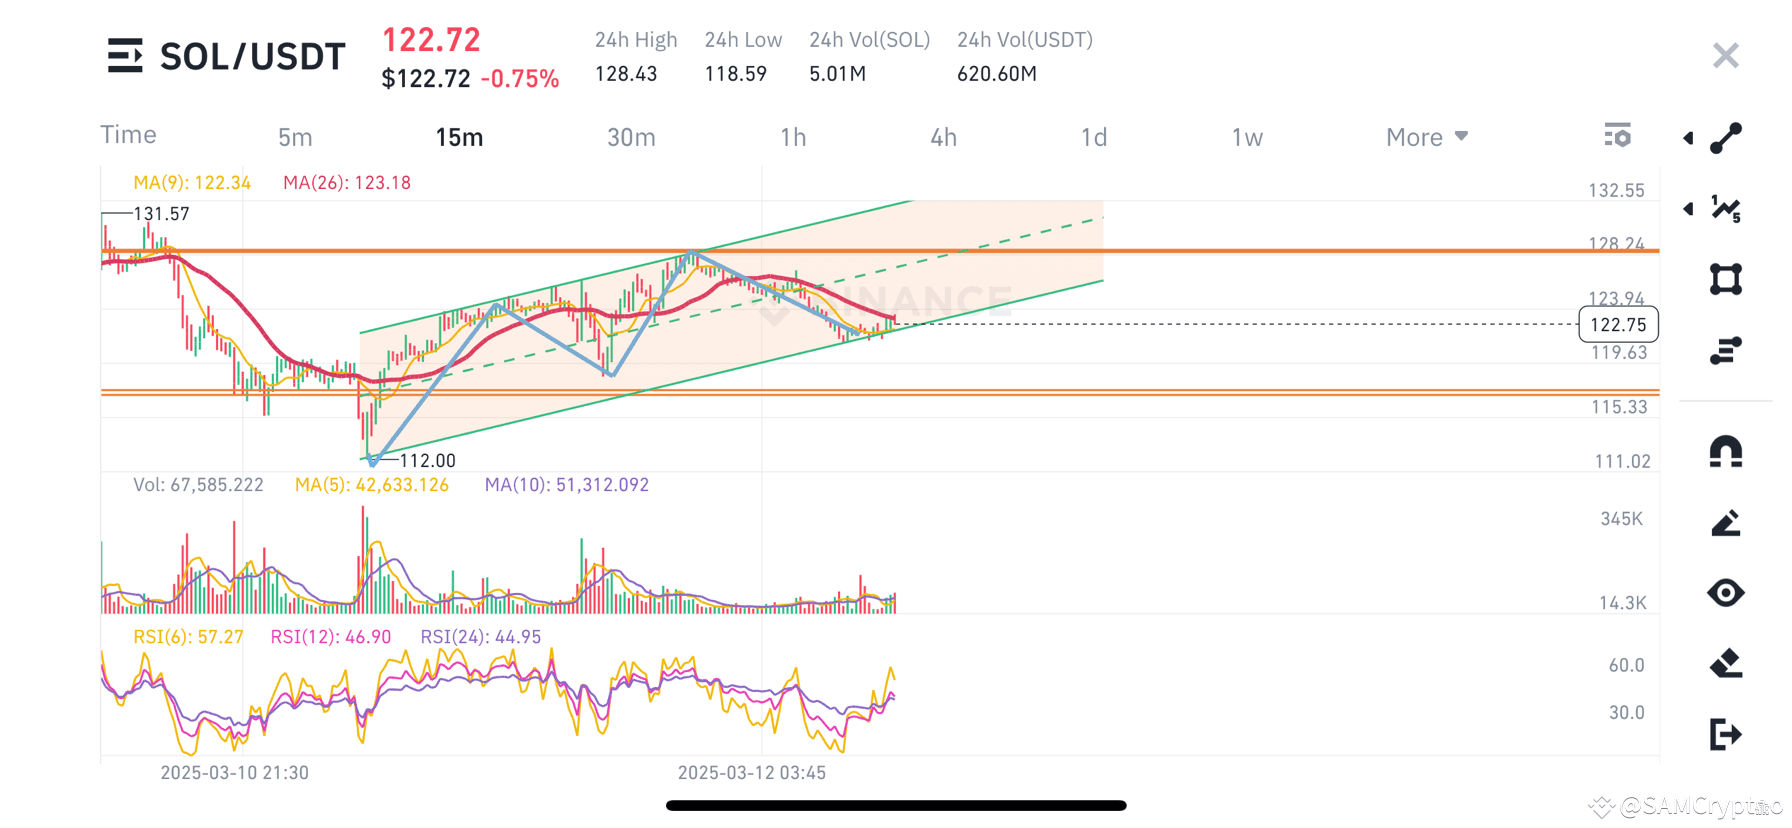Click the RSI(6): 57.27 label
The width and height of the screenshot is (1792, 828).
click(189, 637)
